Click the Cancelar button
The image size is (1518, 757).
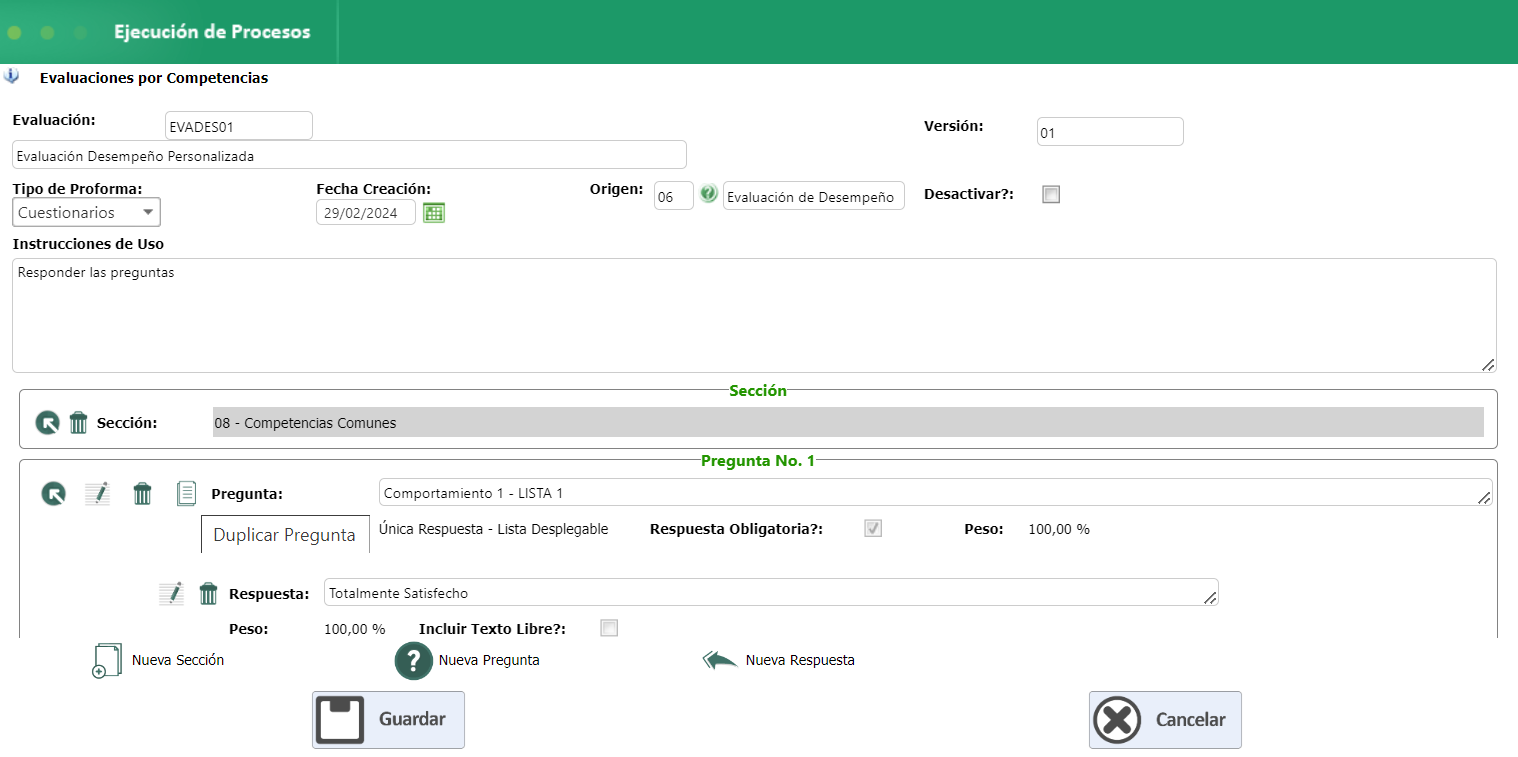(x=1165, y=720)
